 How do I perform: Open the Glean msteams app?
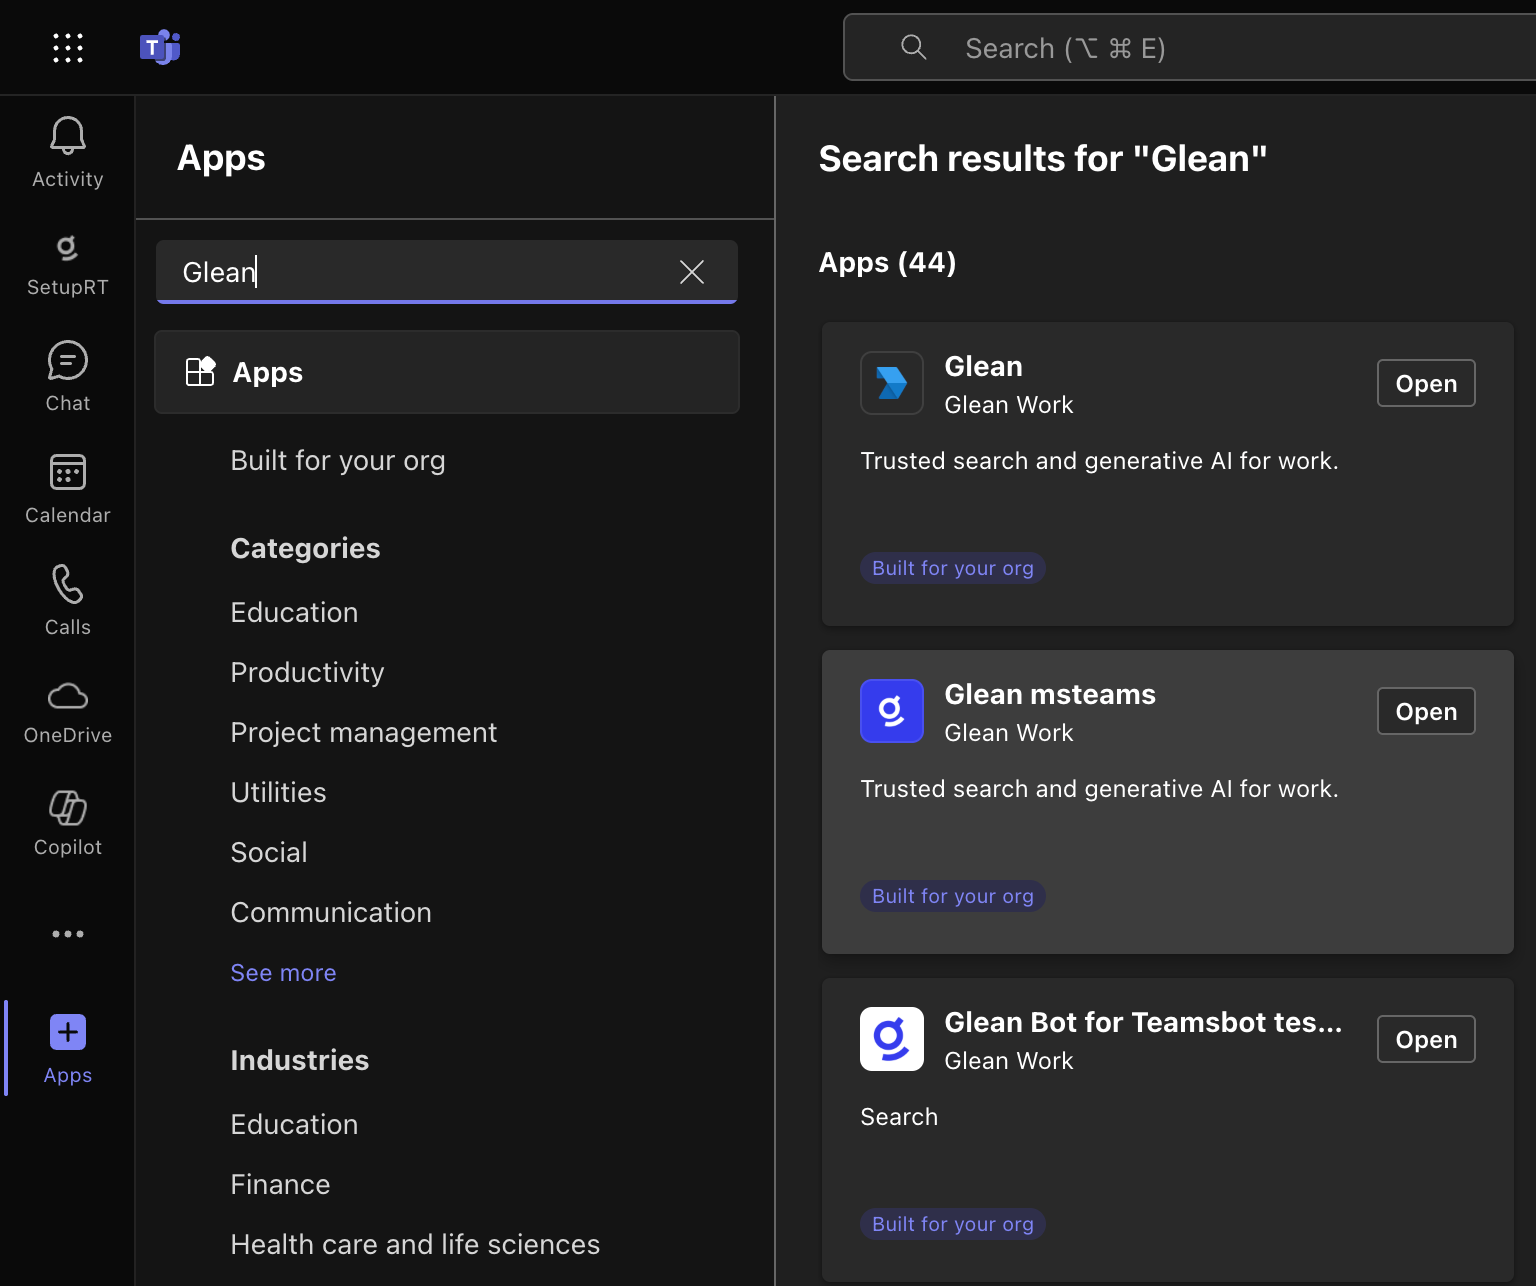[1425, 712]
